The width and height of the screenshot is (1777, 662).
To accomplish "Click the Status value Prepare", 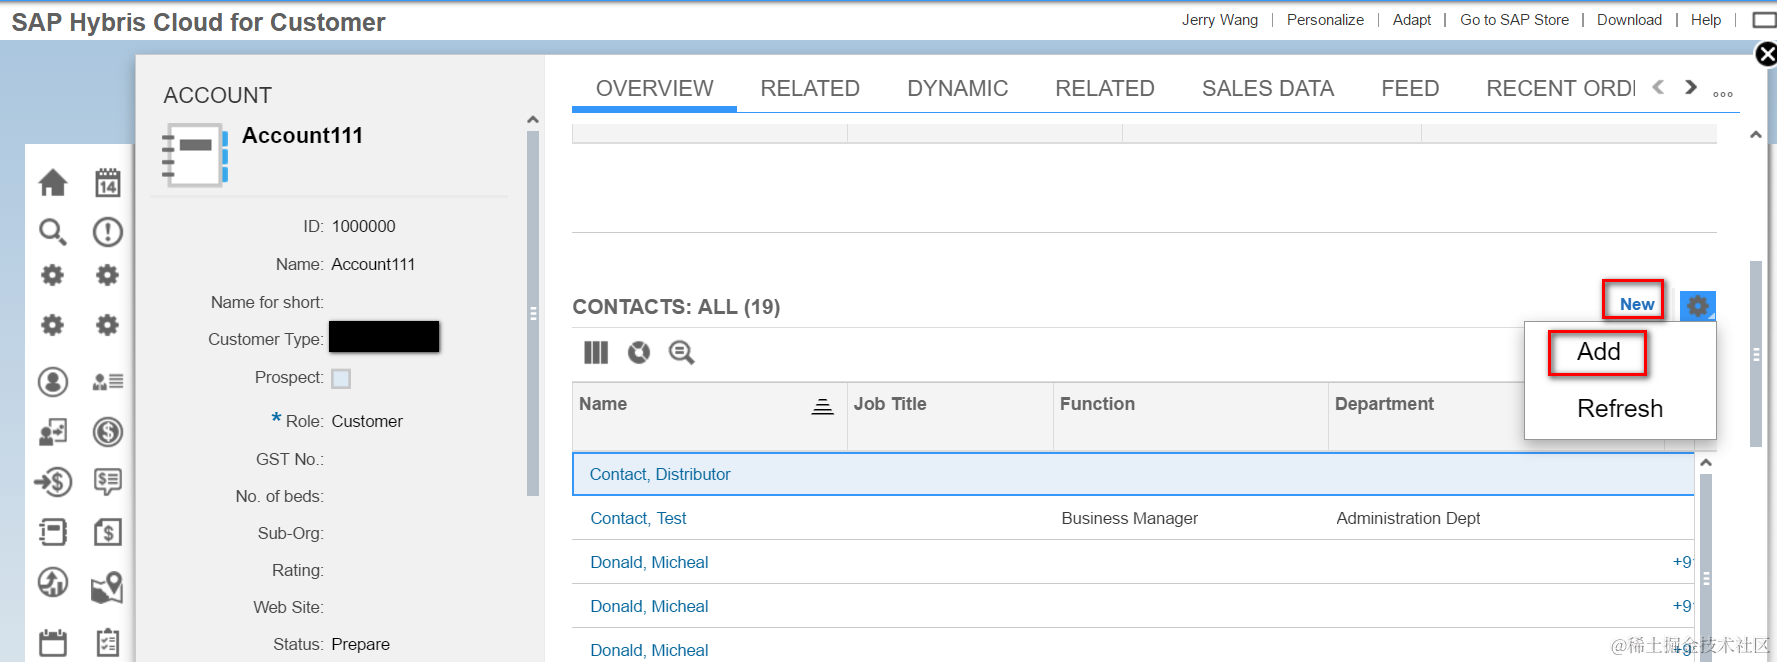I will click(x=360, y=644).
